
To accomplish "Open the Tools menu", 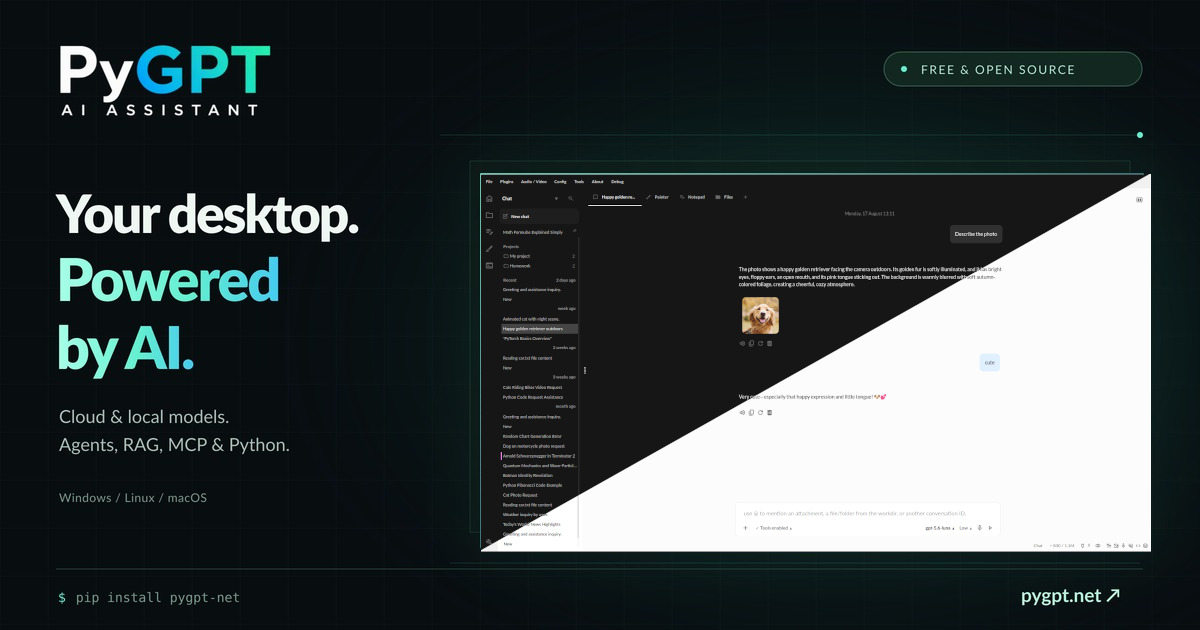I will [x=579, y=182].
